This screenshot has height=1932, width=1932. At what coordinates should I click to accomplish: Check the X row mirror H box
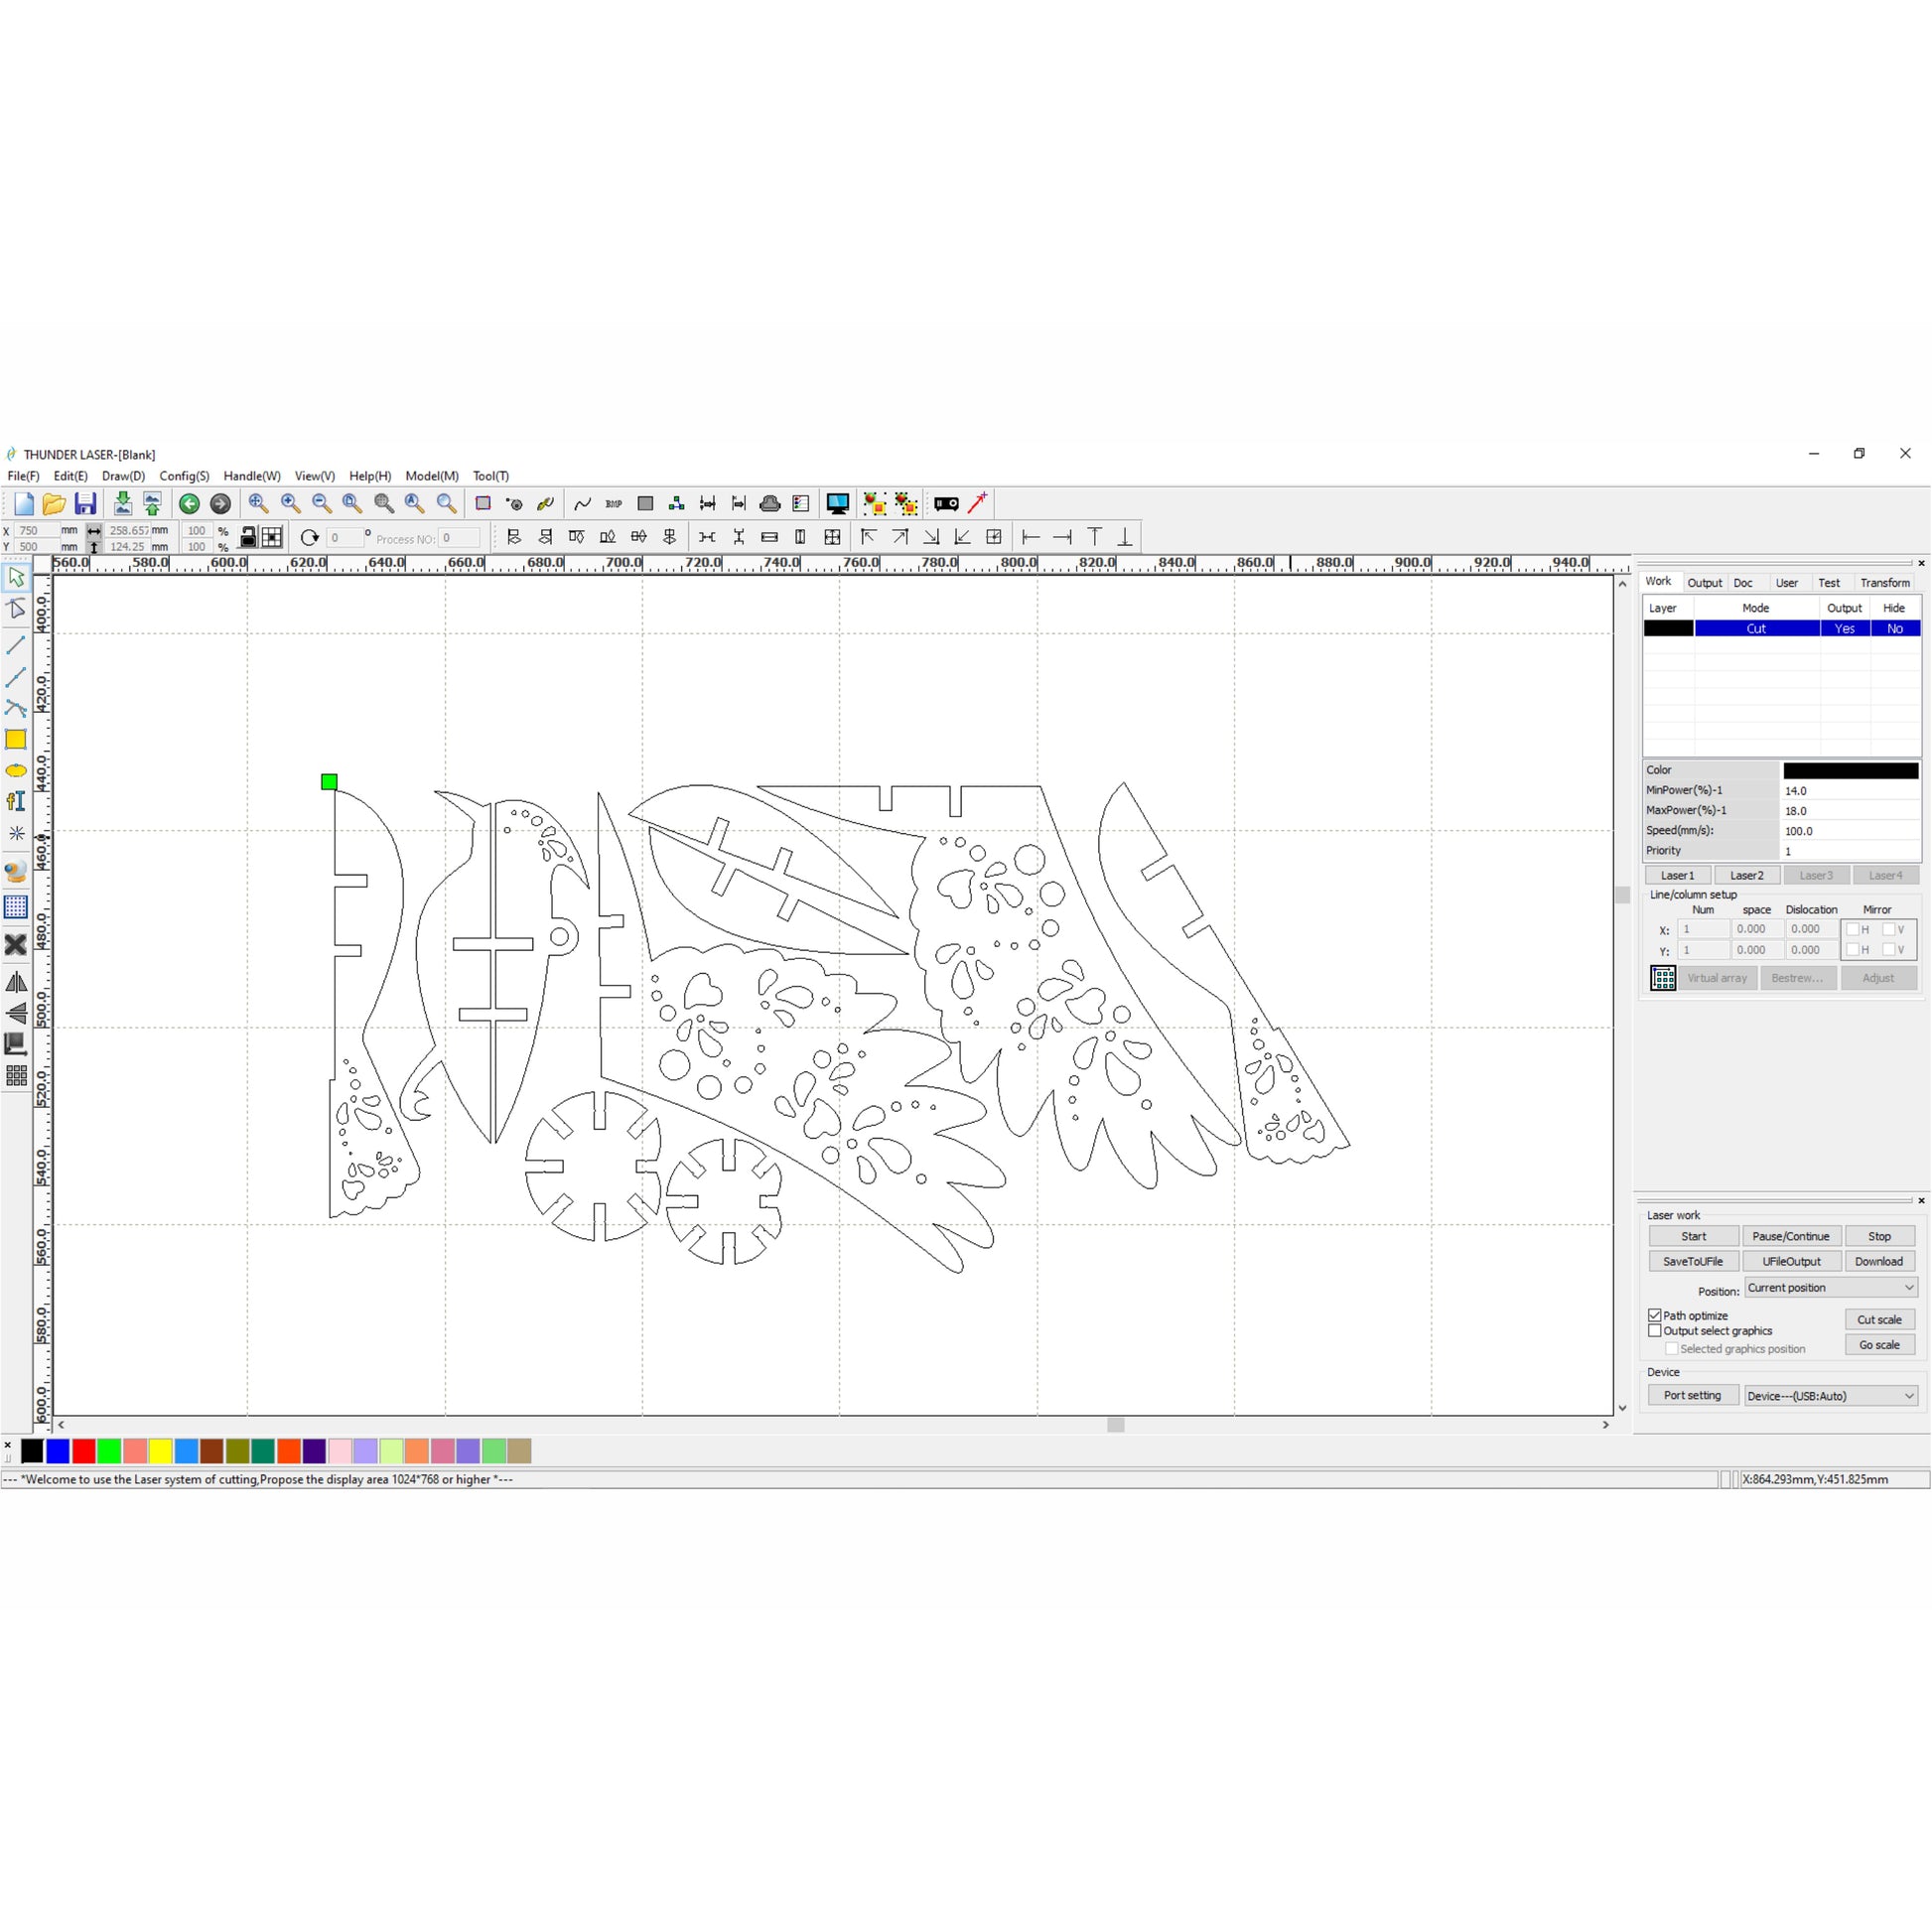(x=1853, y=929)
